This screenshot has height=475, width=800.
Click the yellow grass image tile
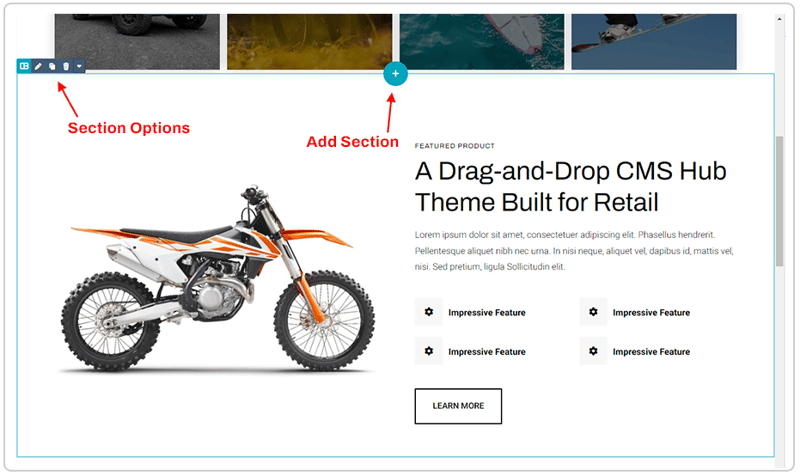310,41
